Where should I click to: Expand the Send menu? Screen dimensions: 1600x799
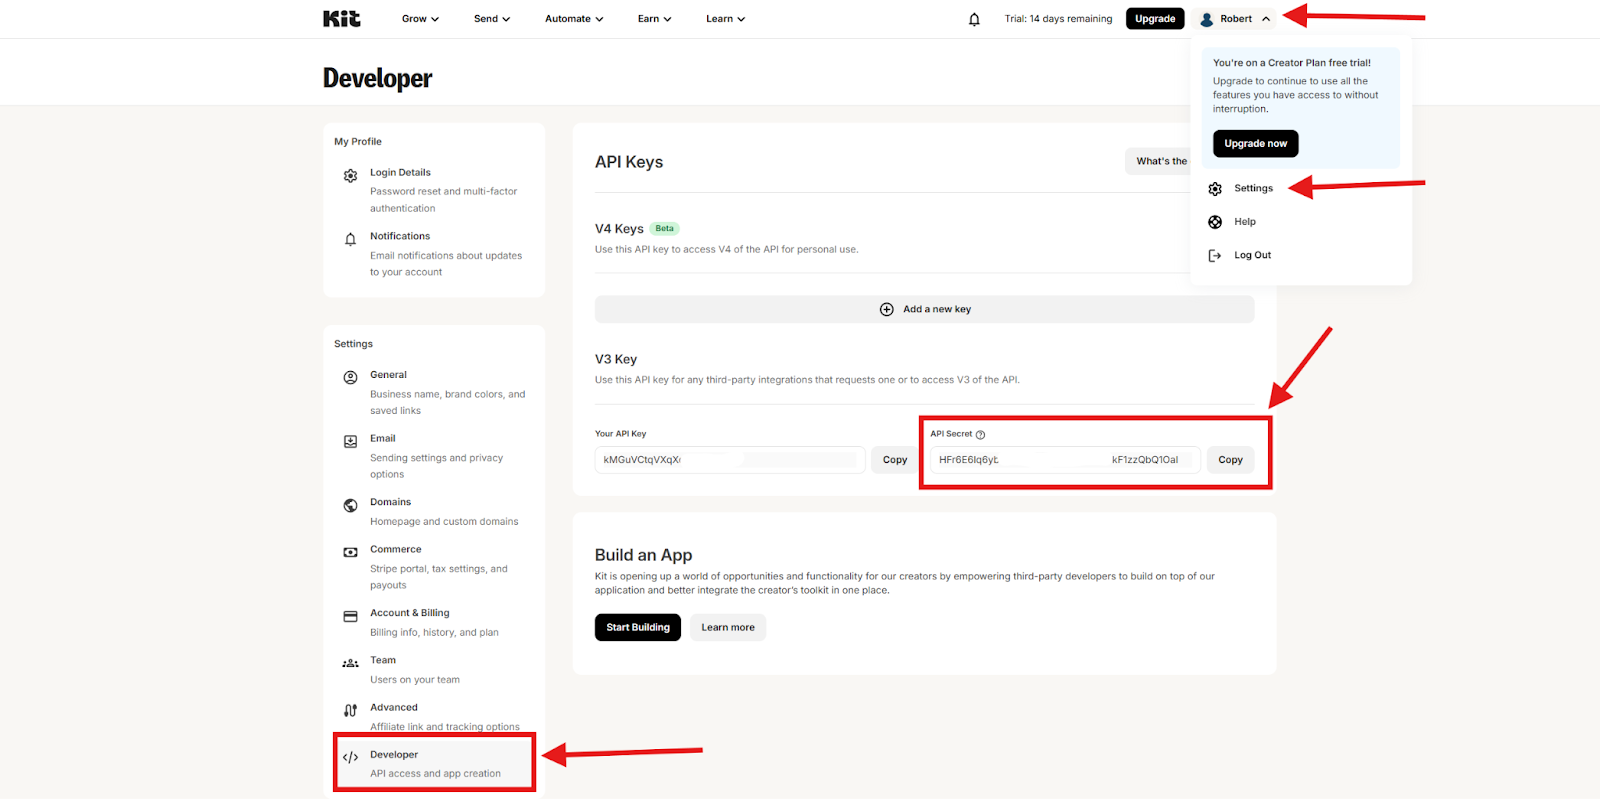tap(492, 19)
